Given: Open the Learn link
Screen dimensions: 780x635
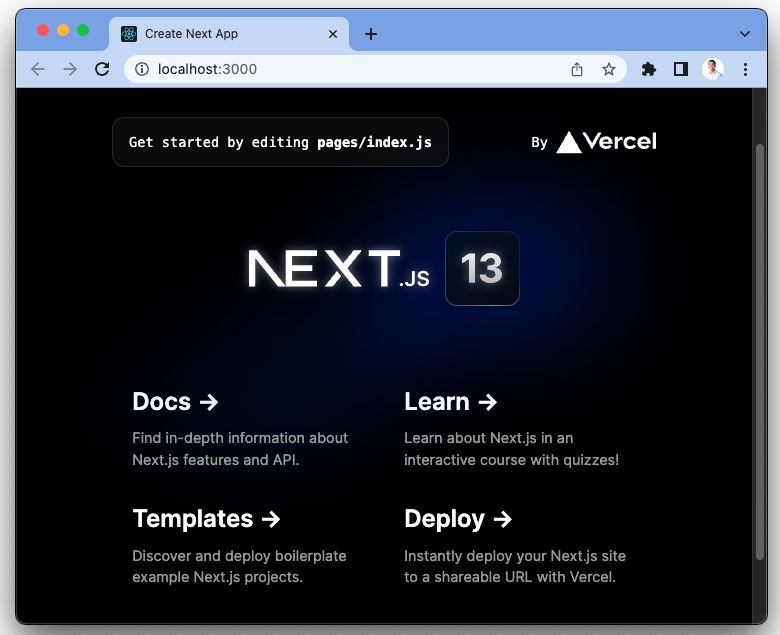Looking at the screenshot, I should (x=450, y=402).
